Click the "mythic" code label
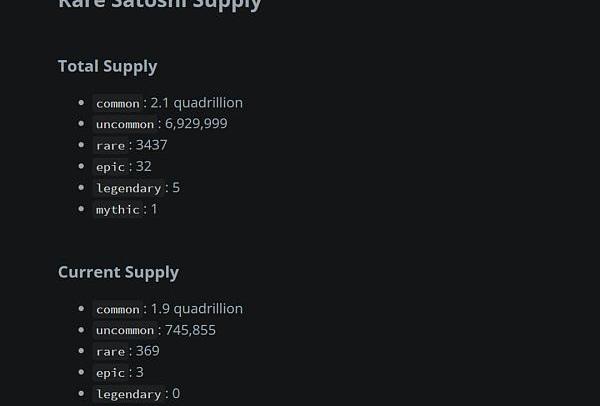The height and width of the screenshot is (406, 600). (118, 209)
